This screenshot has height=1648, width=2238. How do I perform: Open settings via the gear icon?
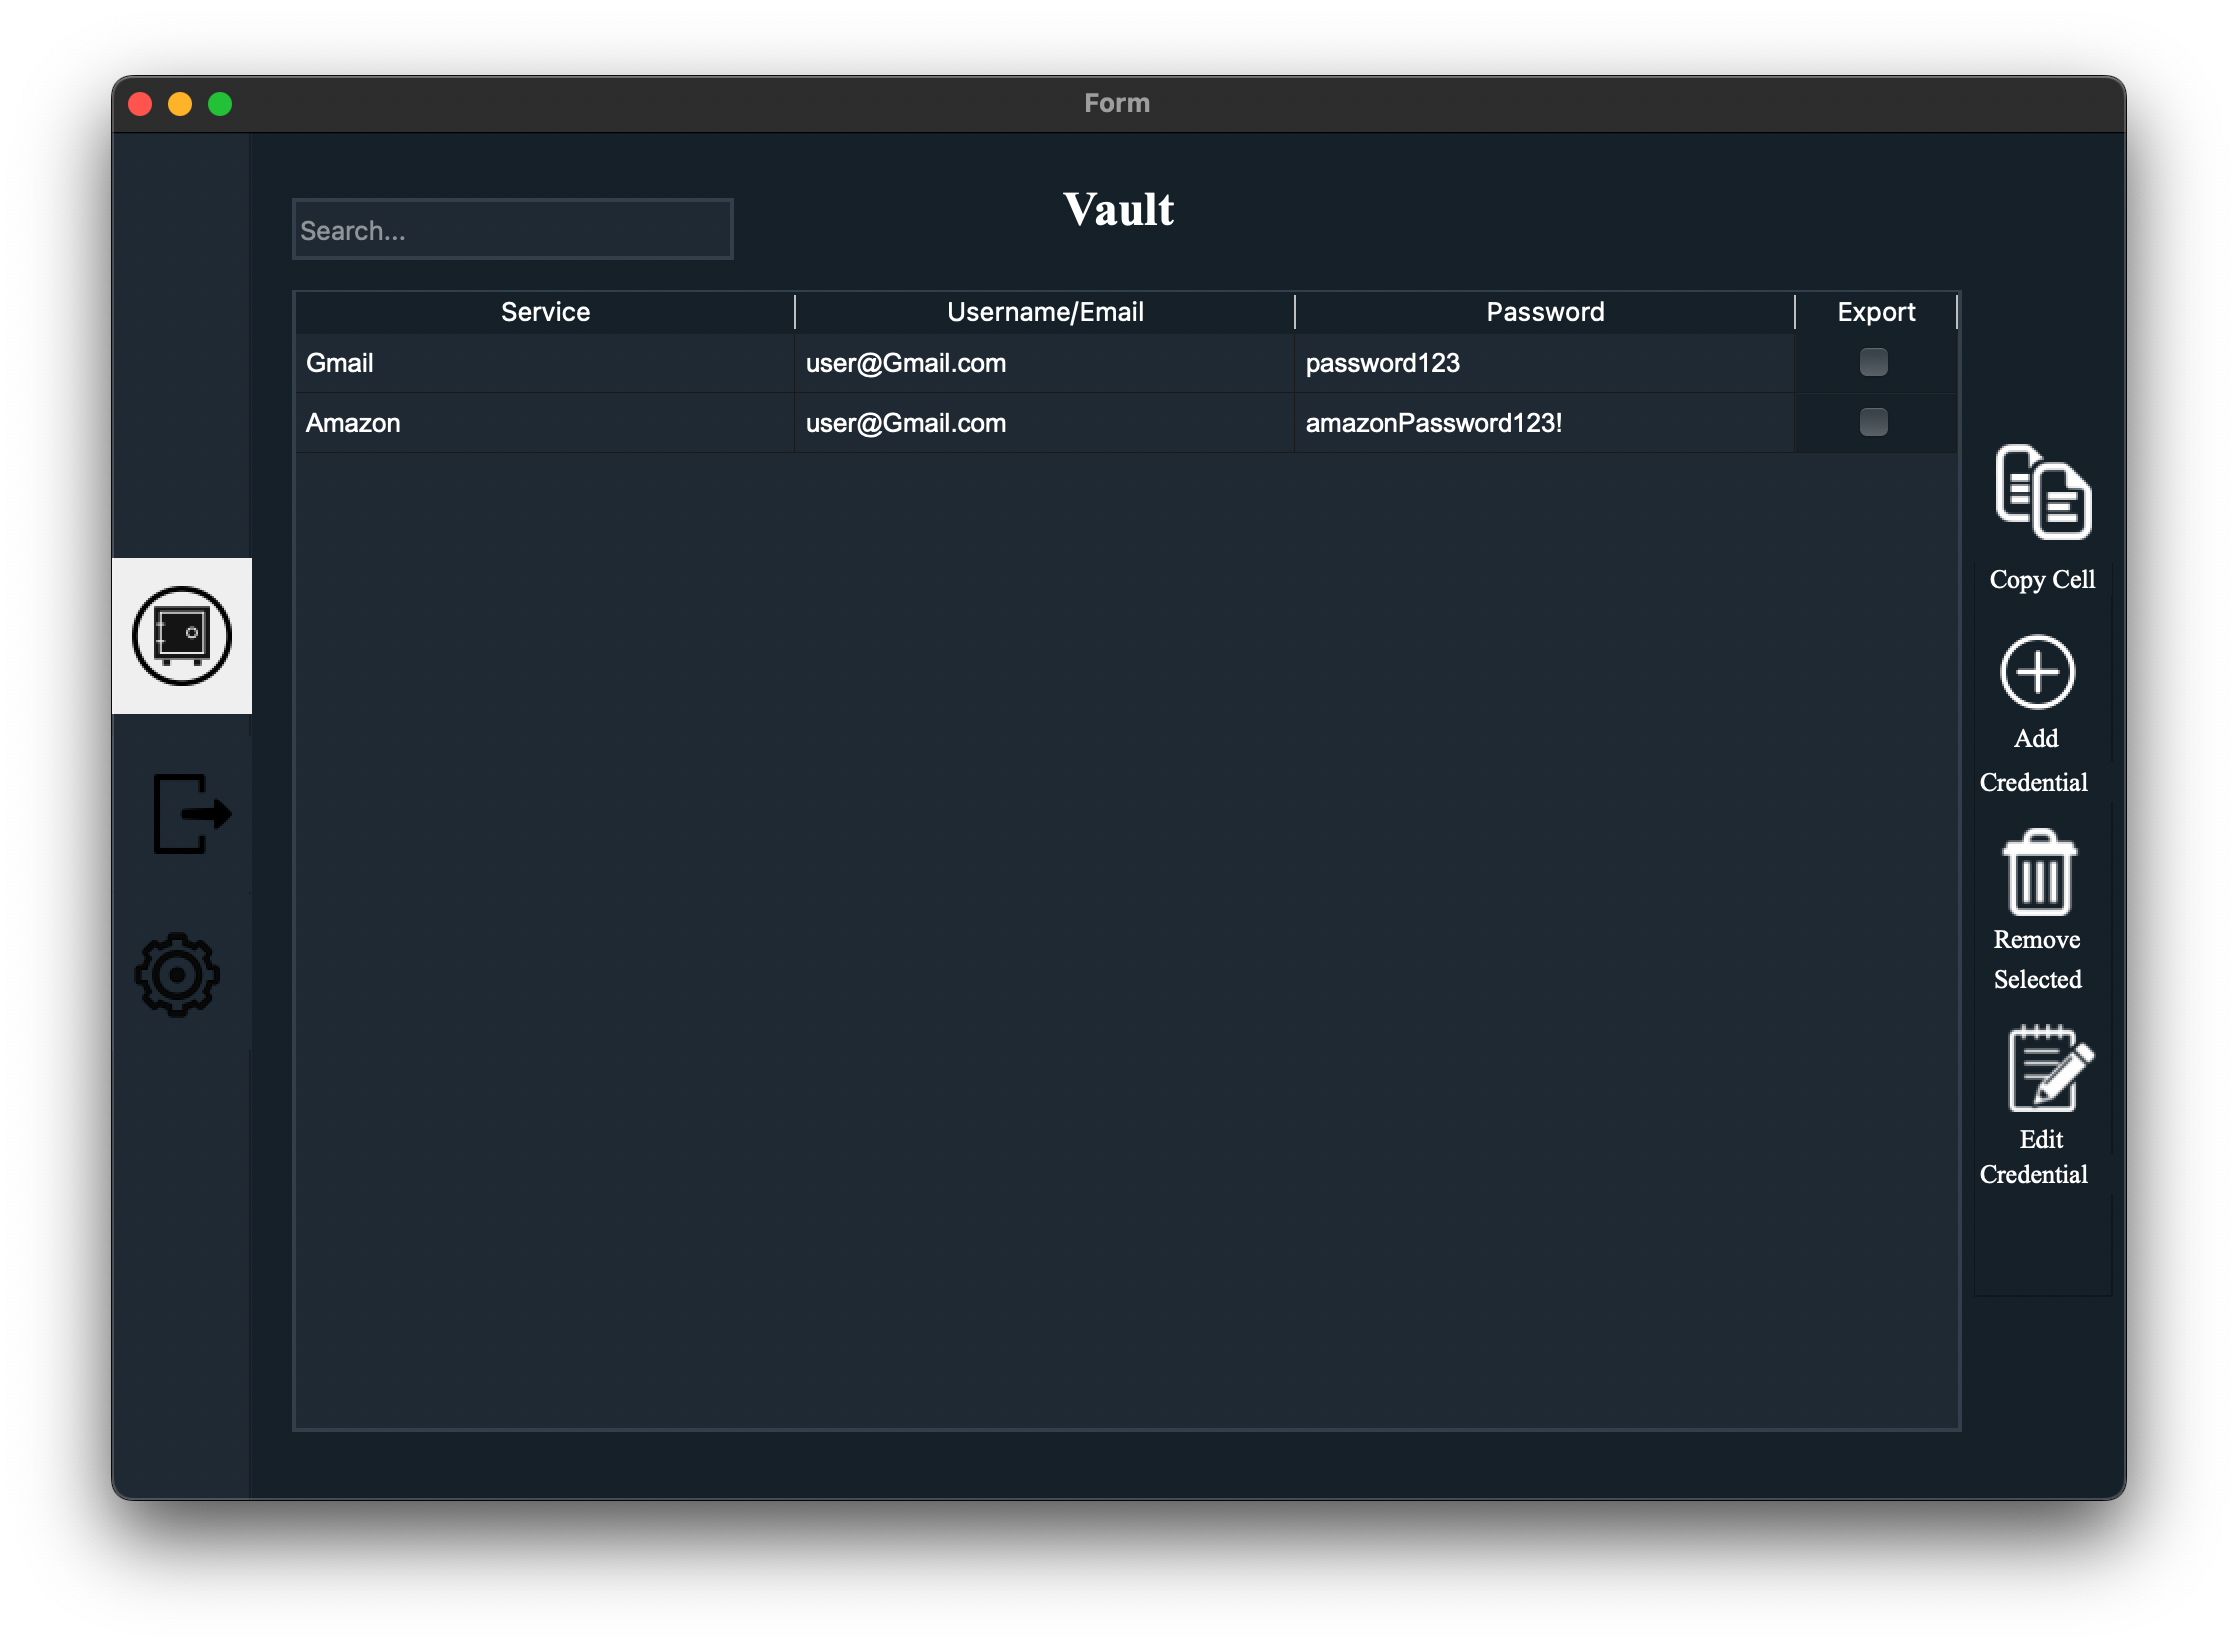click(178, 974)
